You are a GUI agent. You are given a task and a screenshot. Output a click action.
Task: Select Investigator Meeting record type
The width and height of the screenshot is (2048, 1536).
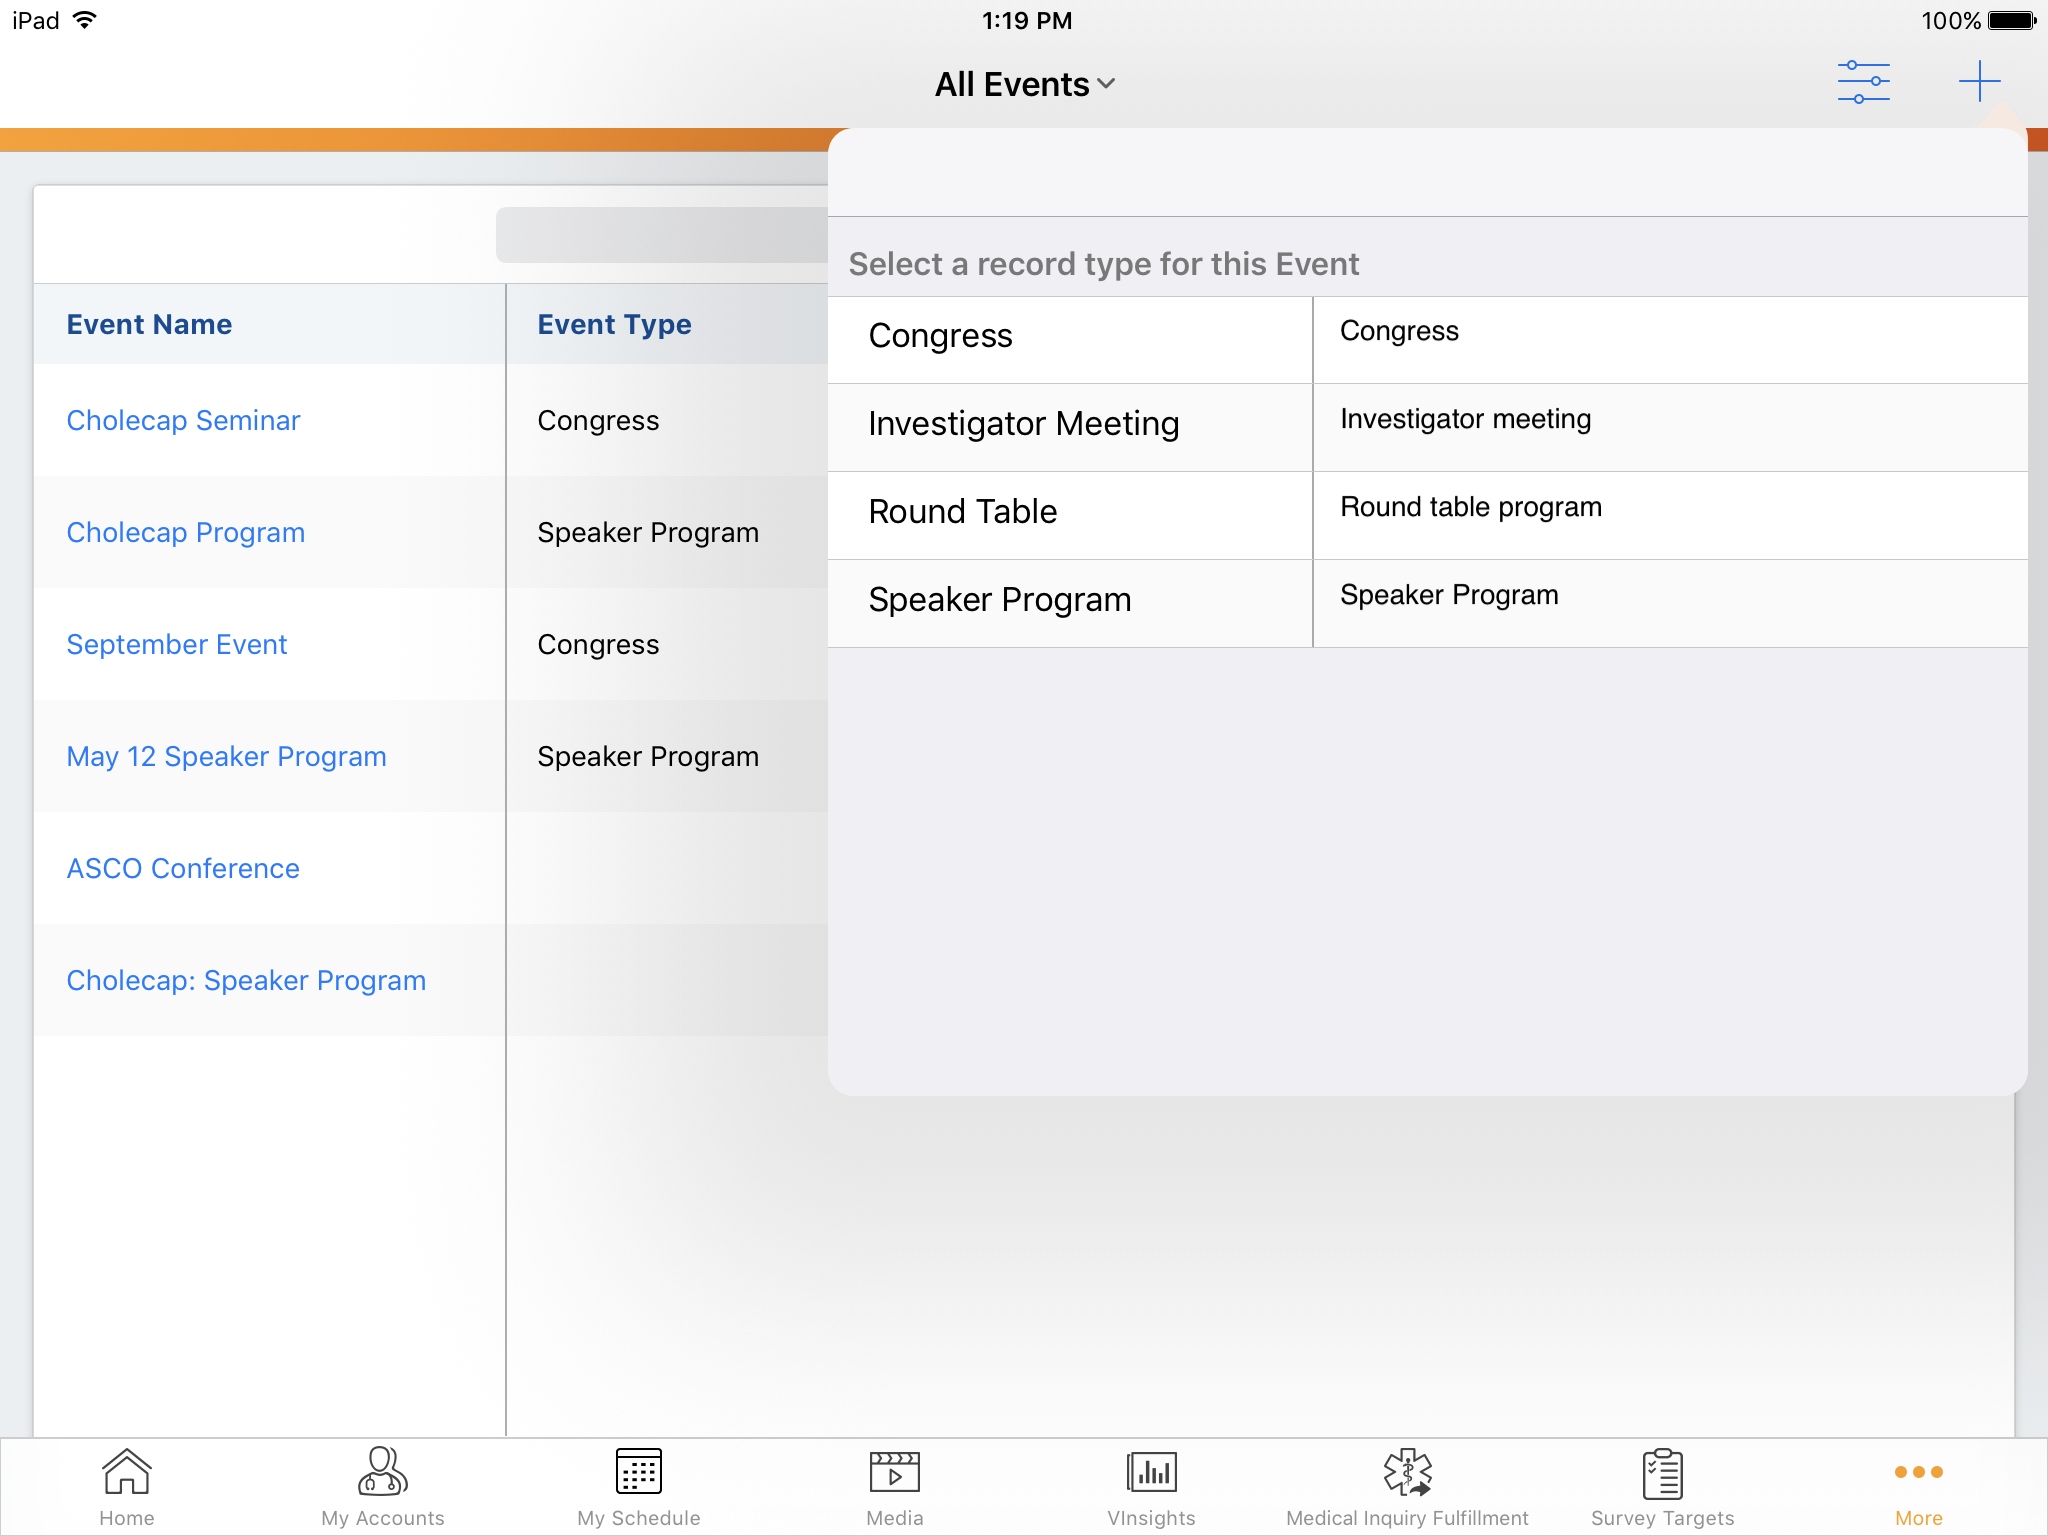tap(1024, 425)
